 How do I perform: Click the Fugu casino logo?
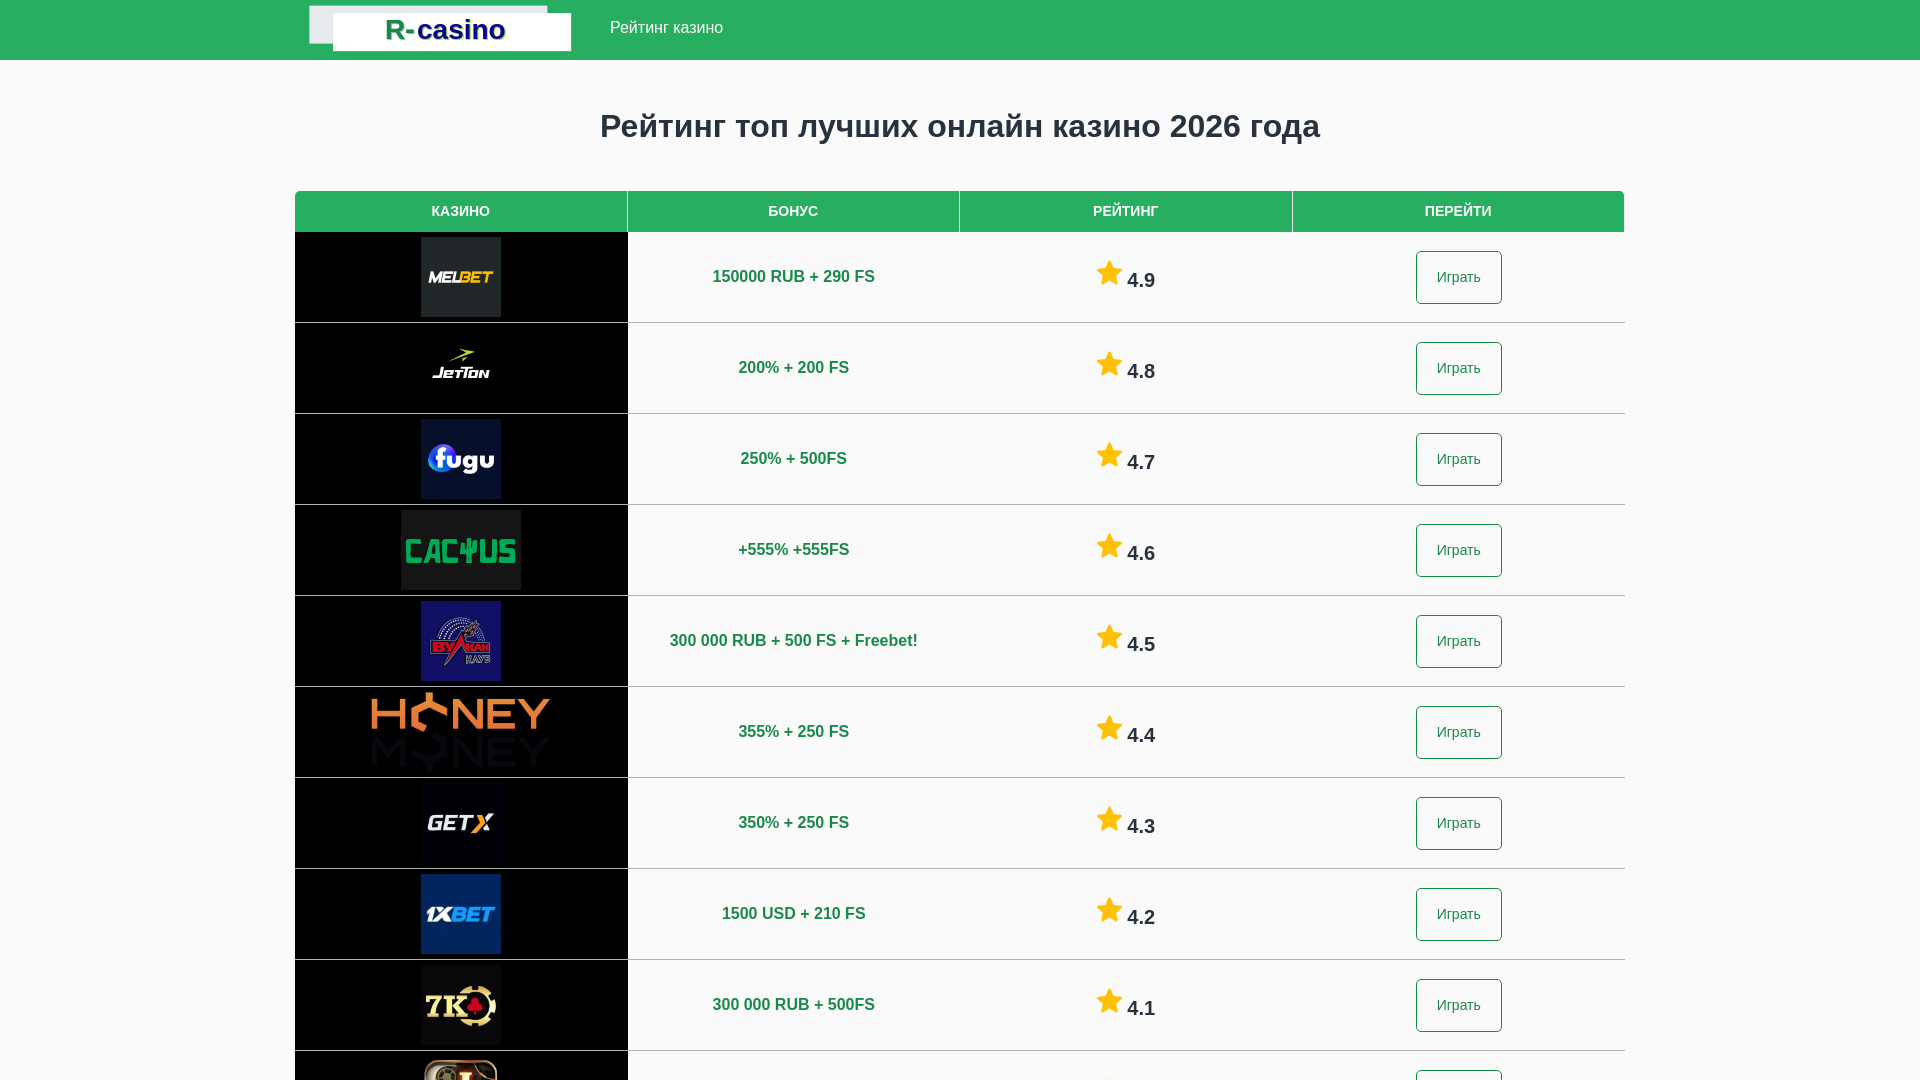(x=461, y=459)
